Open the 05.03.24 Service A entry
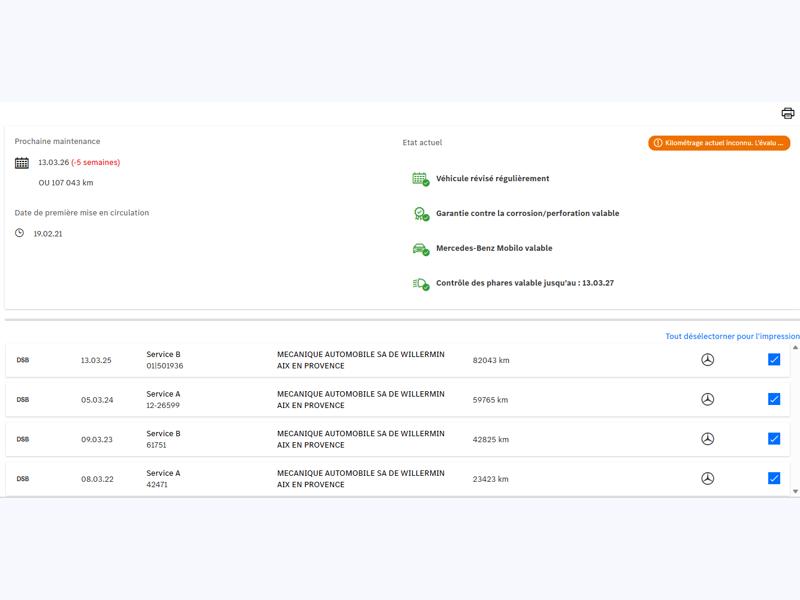Screen dimensions: 800x600 pyautogui.click(x=397, y=399)
